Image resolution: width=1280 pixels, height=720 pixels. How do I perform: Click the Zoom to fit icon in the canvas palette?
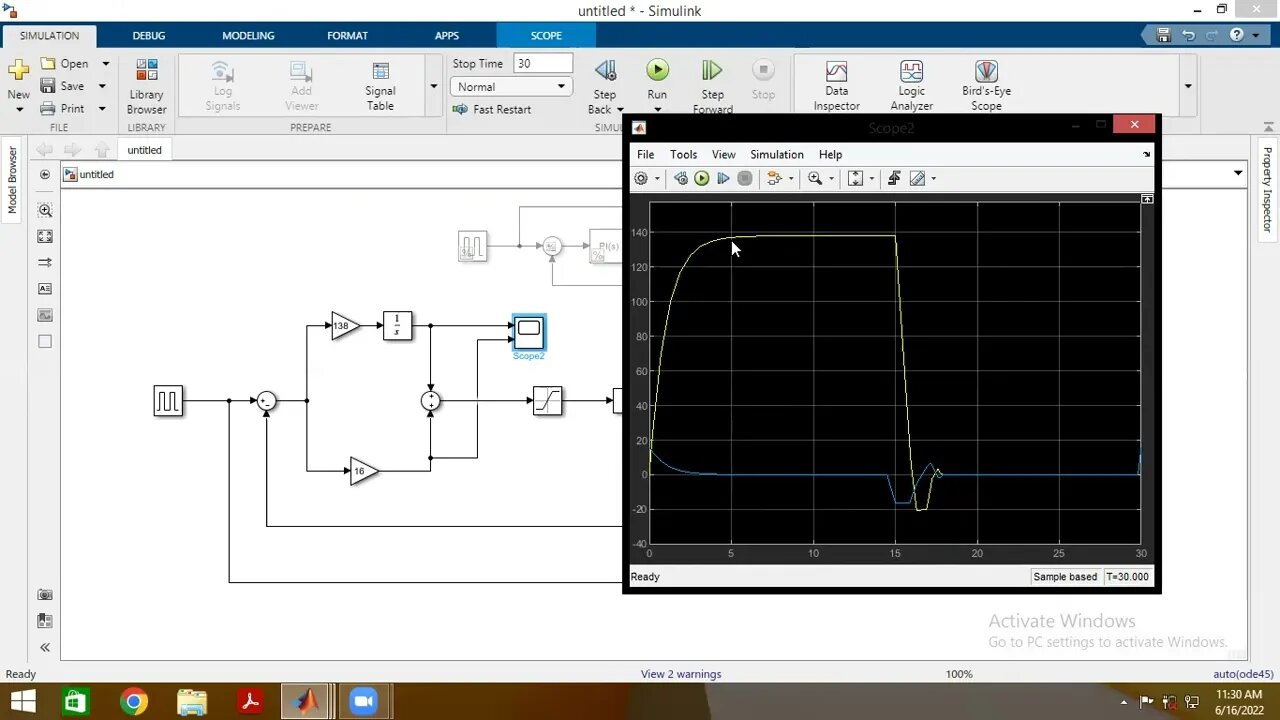point(45,210)
